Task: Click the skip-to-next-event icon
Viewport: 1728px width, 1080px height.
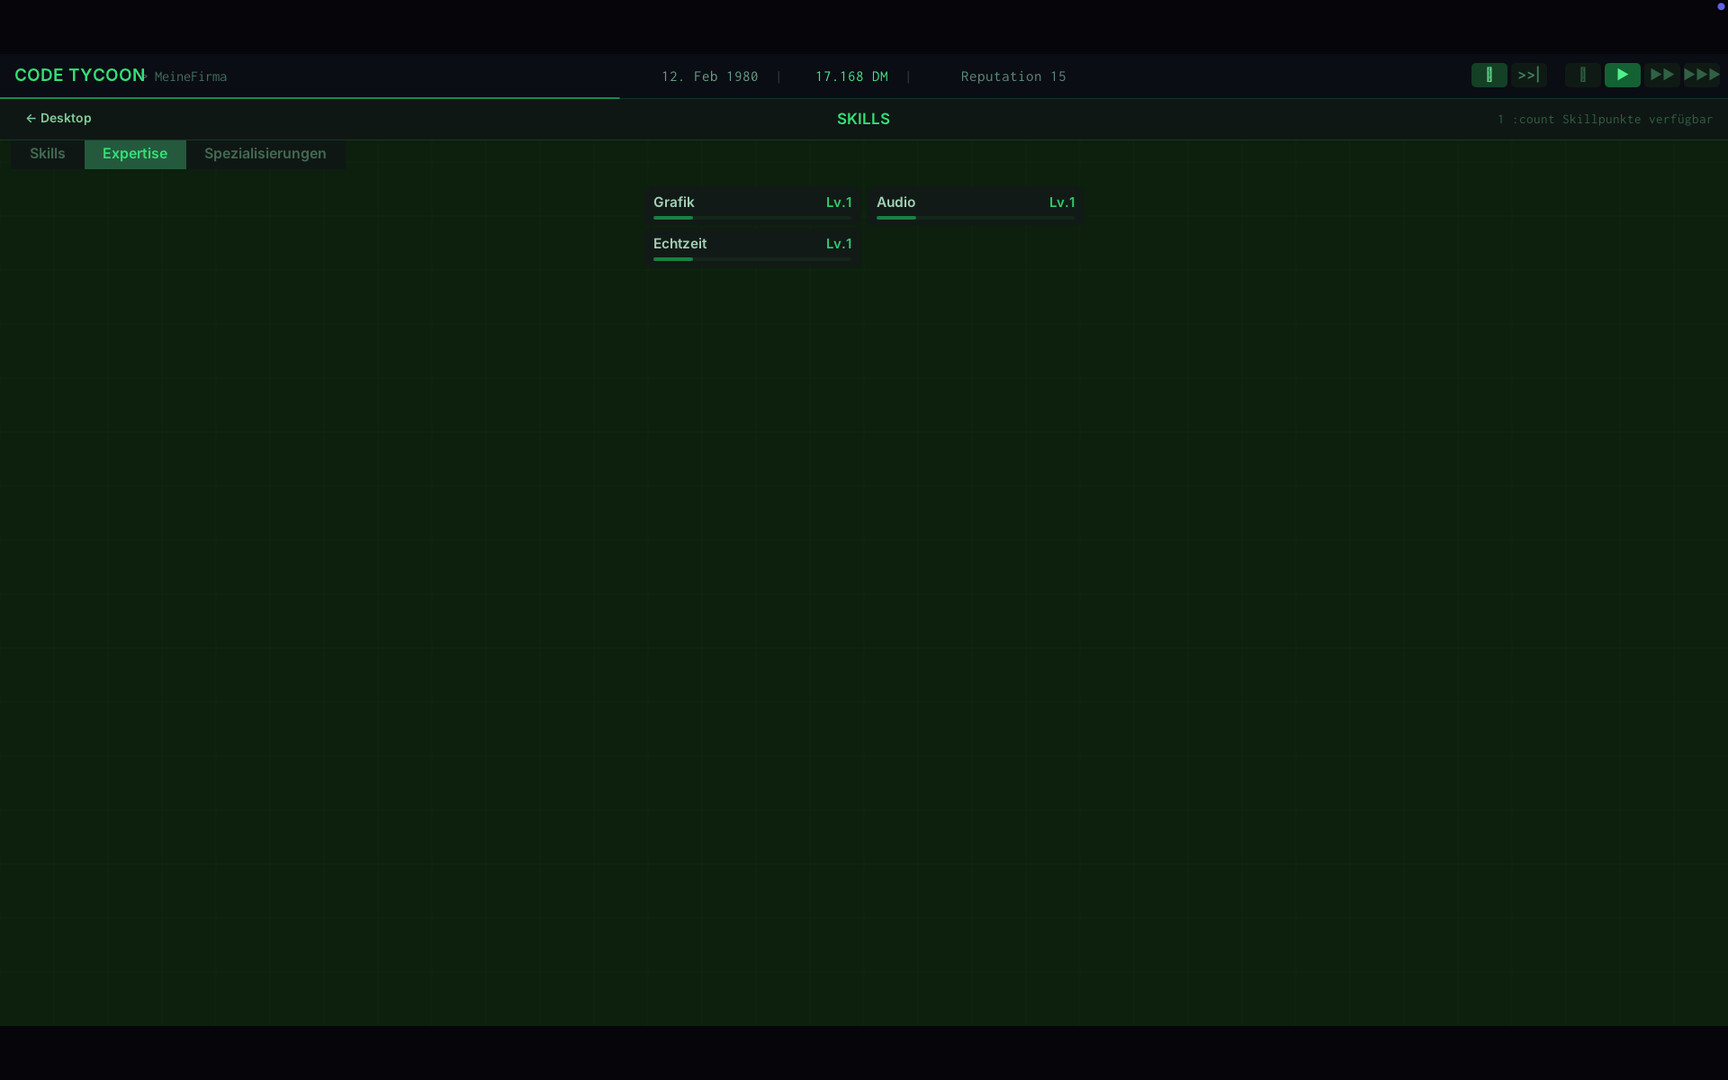Action: click(x=1528, y=75)
